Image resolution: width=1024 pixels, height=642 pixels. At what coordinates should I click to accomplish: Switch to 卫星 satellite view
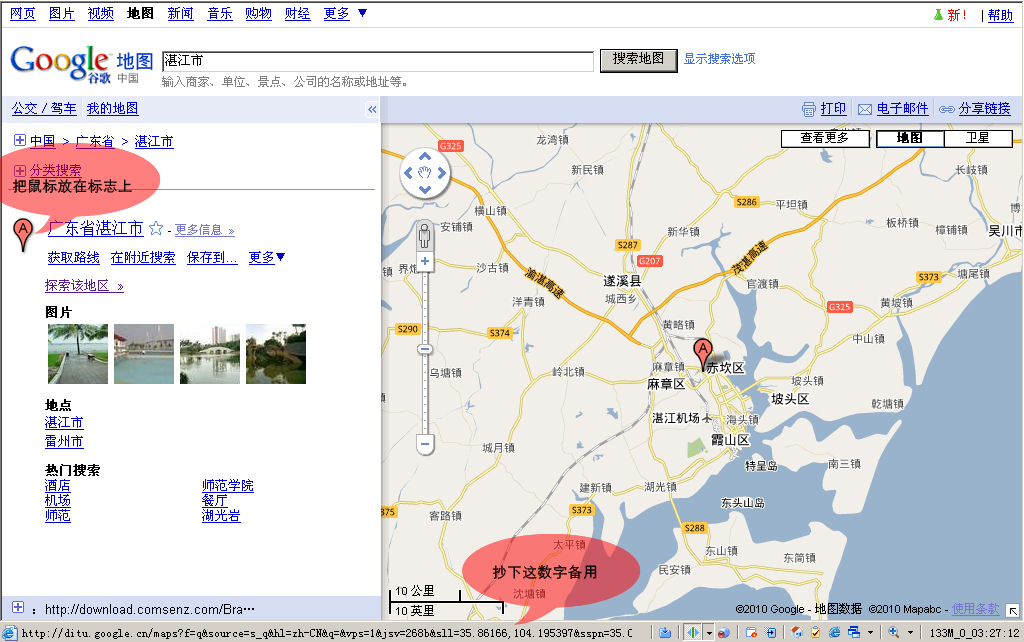(978, 138)
